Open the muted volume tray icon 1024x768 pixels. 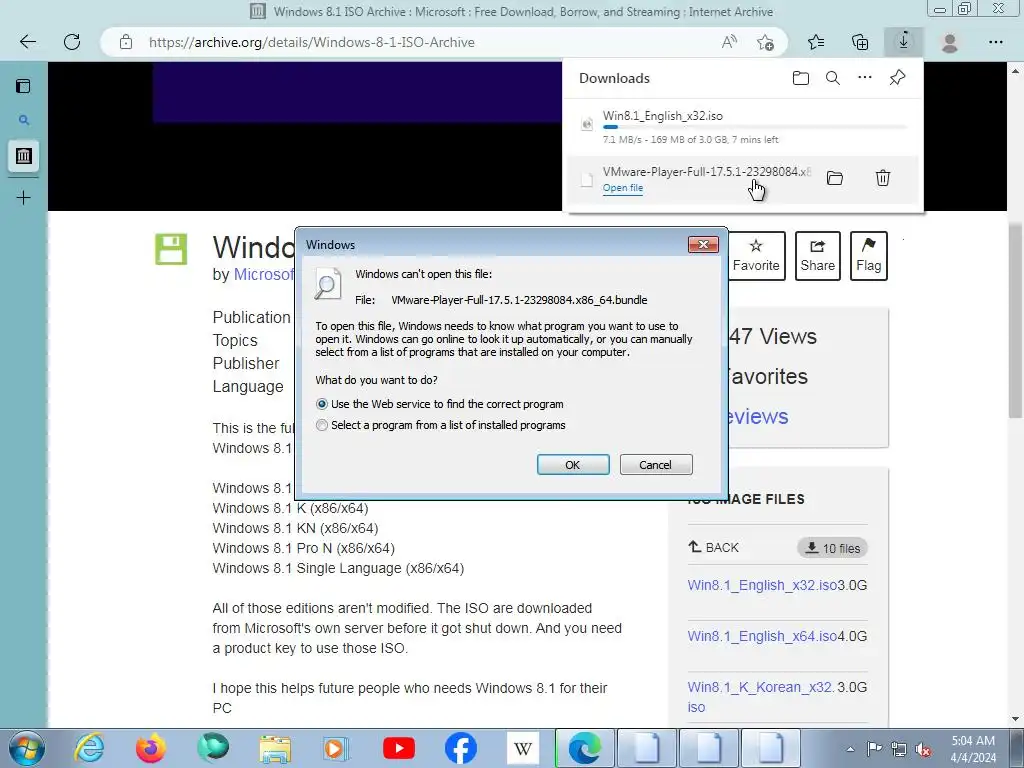(923, 749)
